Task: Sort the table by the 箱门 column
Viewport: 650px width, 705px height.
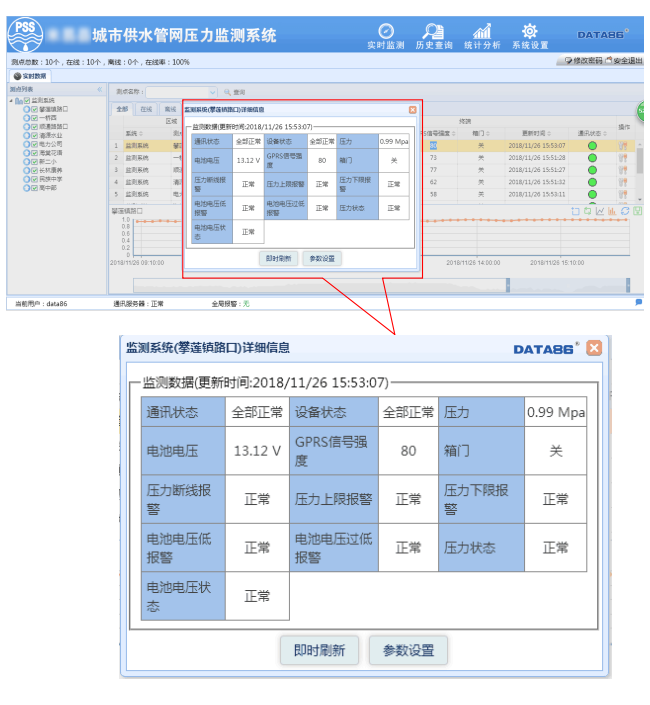Action: click(x=481, y=134)
